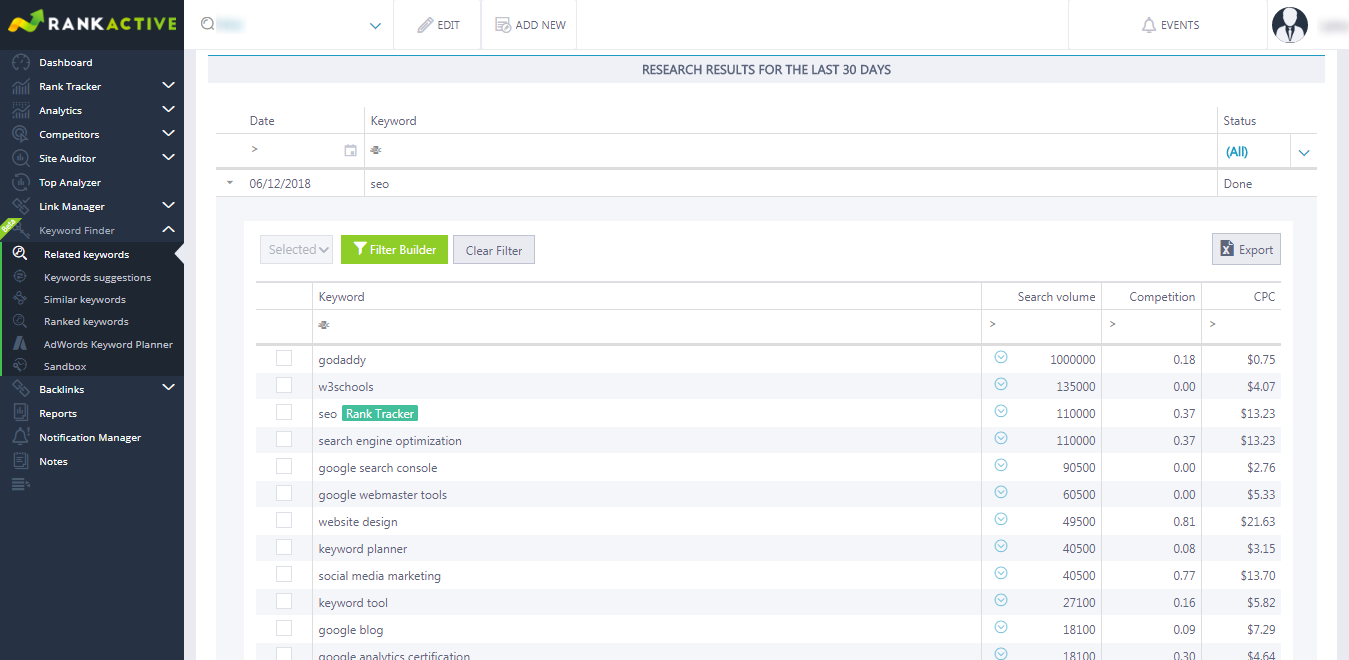The width and height of the screenshot is (1349, 660).
Task: Expand the Site Auditor menu chevron
Action: [168, 158]
